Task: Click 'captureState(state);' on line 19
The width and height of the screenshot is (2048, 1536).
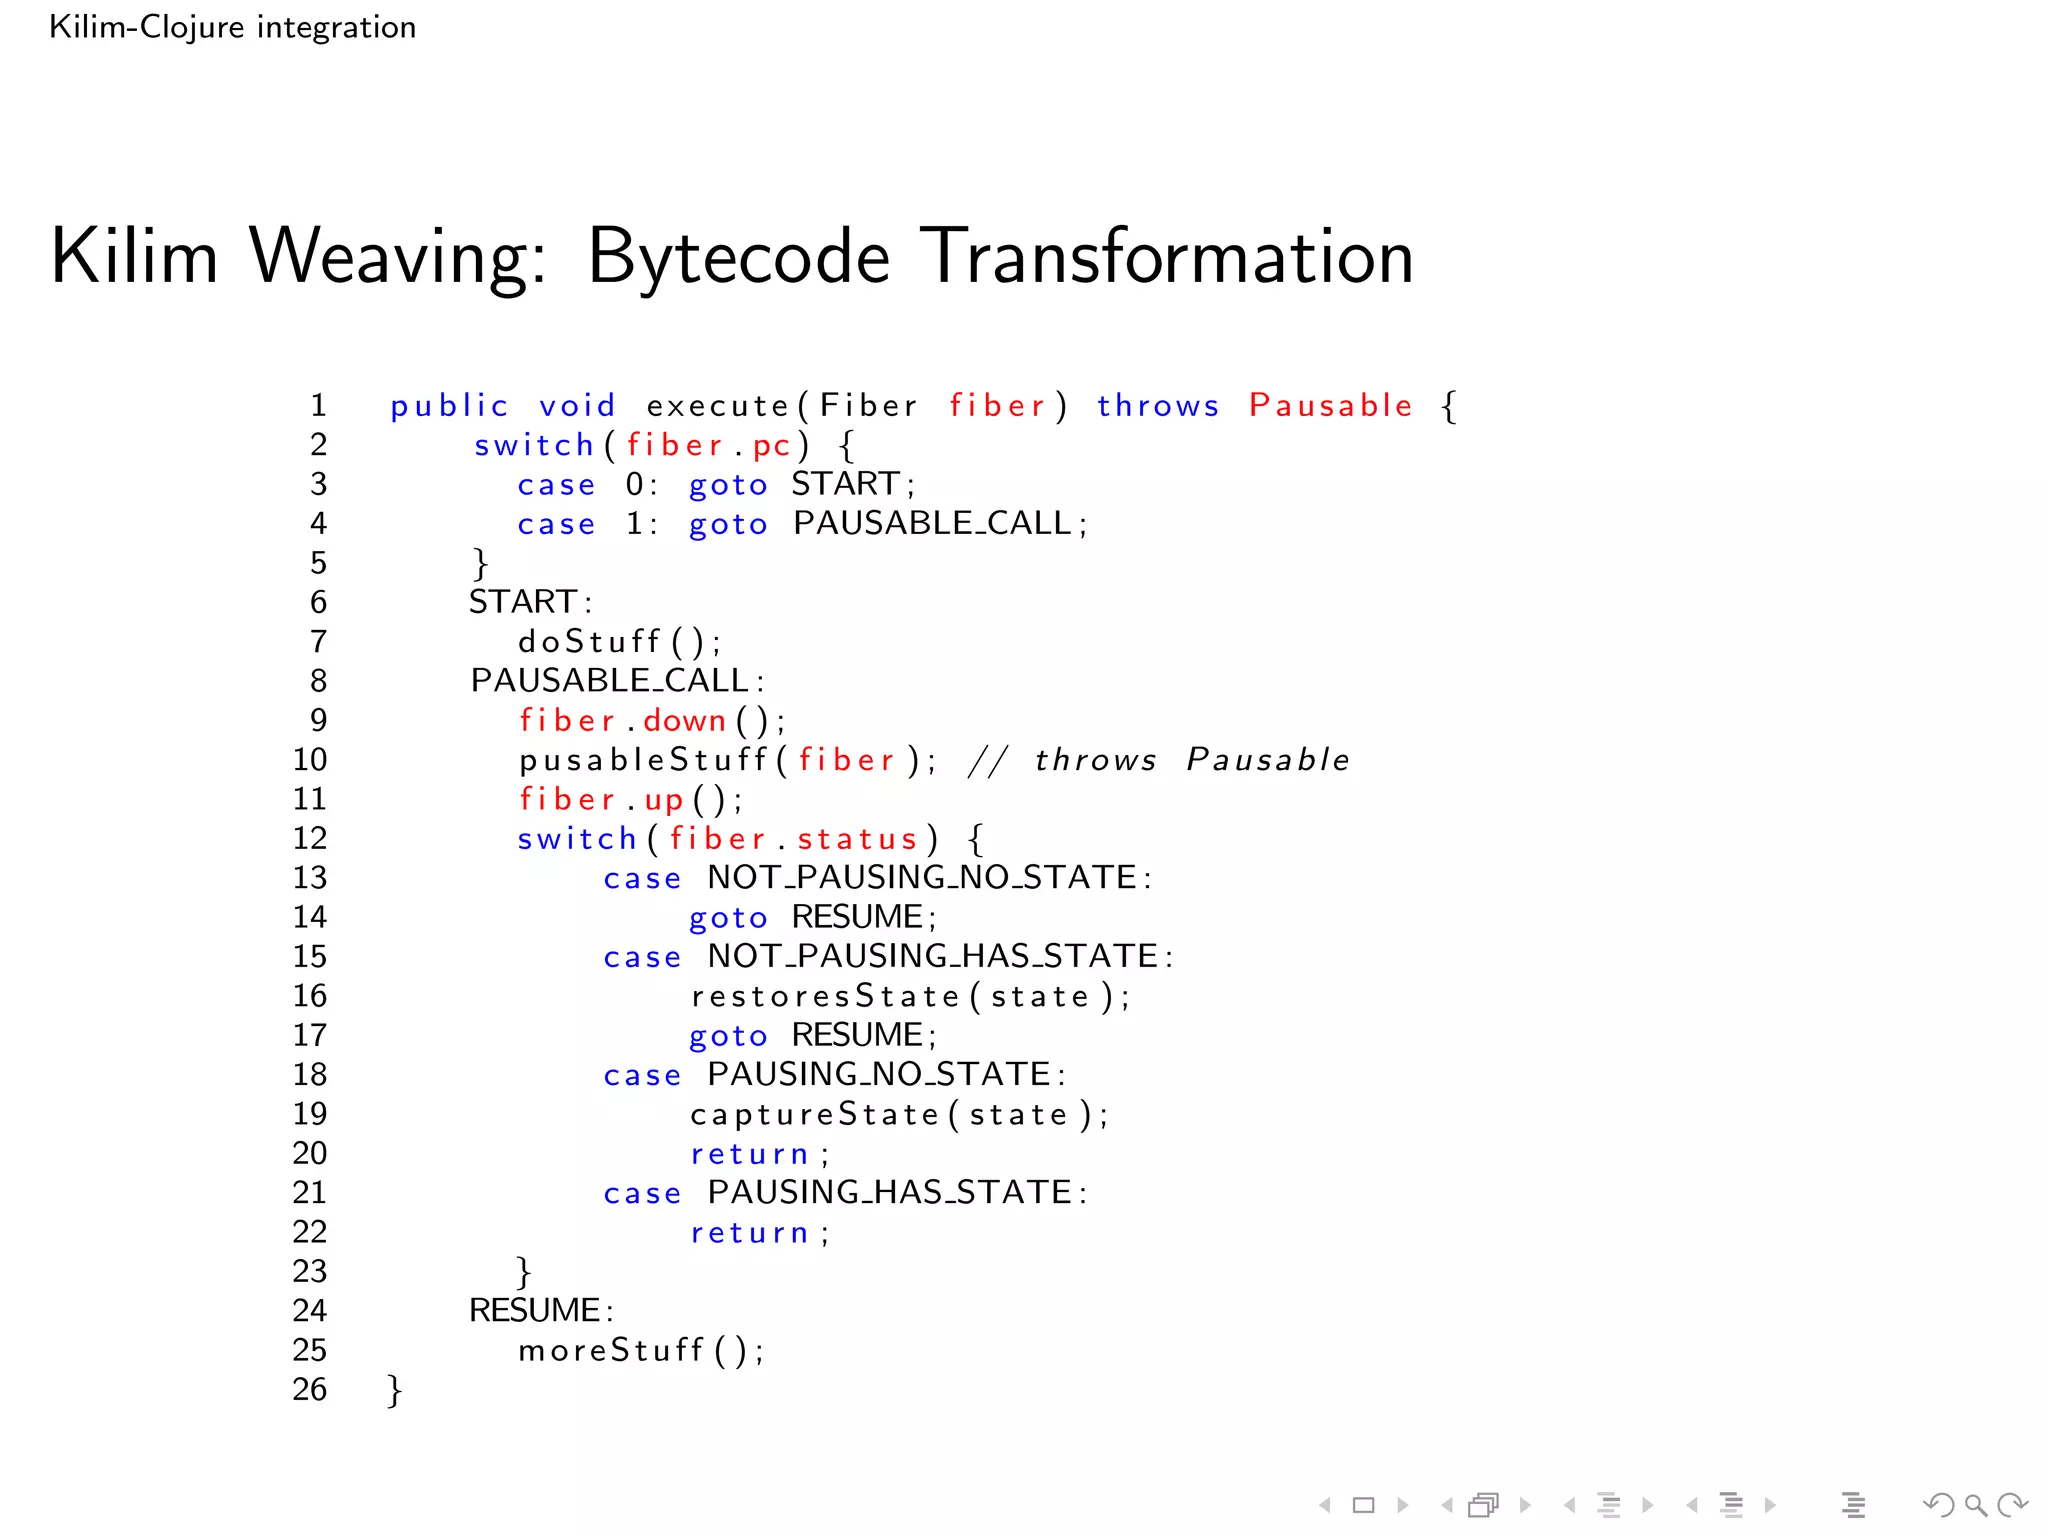Action: pyautogui.click(x=900, y=1114)
